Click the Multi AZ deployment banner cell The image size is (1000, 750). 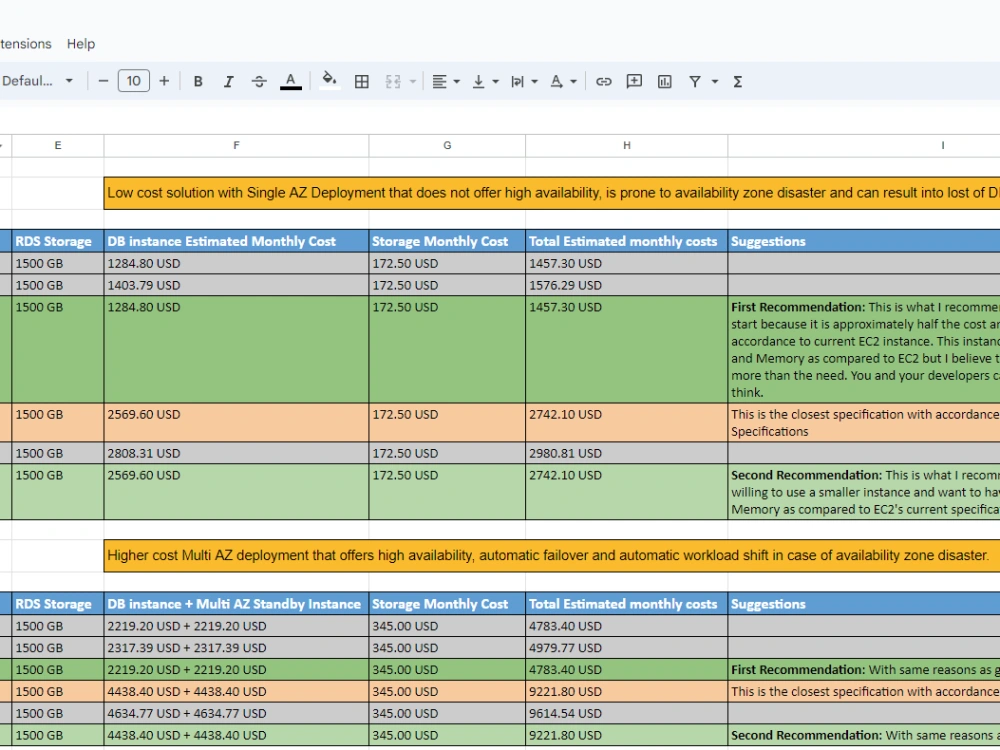(552, 555)
